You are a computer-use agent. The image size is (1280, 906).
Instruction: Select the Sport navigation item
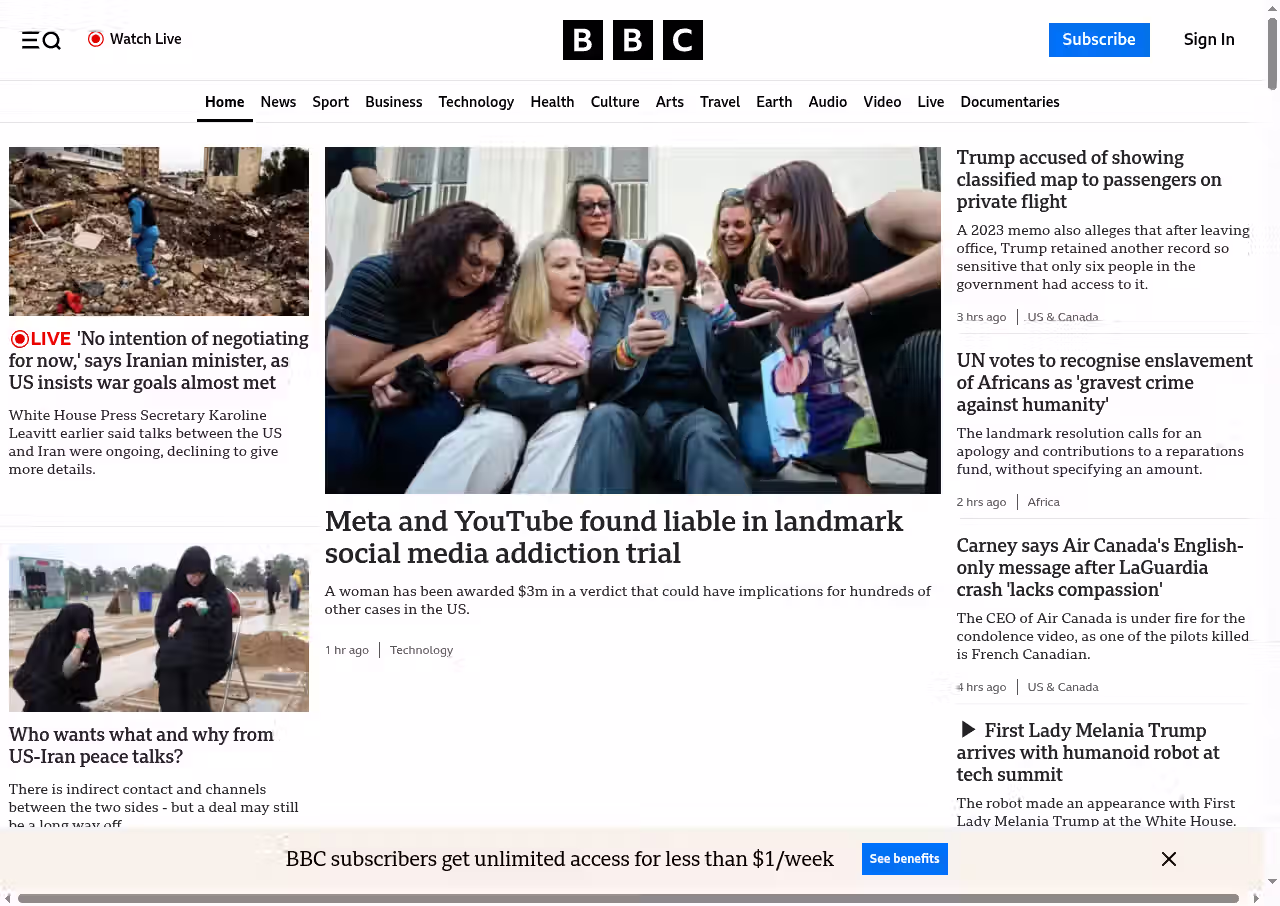pyautogui.click(x=330, y=102)
